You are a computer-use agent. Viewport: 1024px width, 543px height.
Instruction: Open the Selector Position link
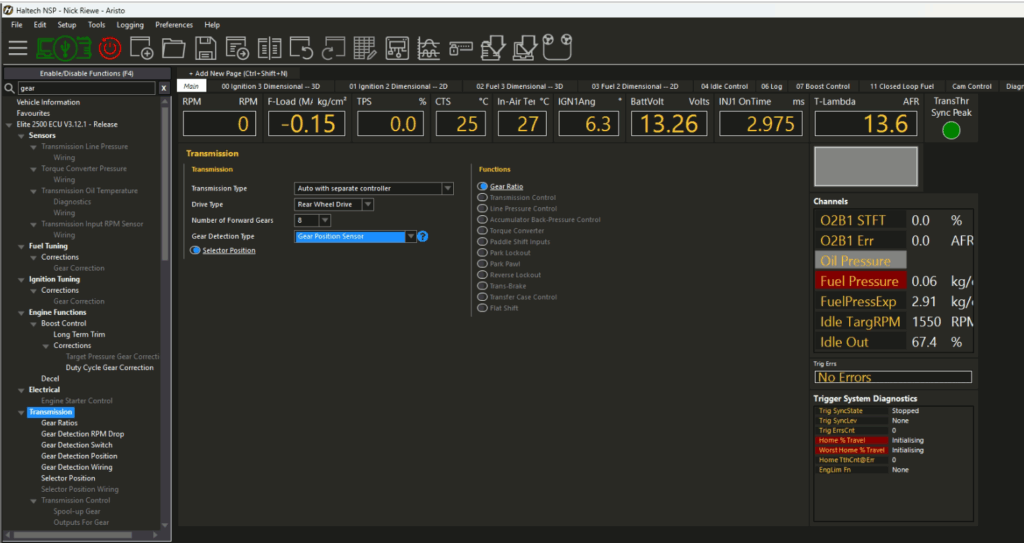click(229, 250)
